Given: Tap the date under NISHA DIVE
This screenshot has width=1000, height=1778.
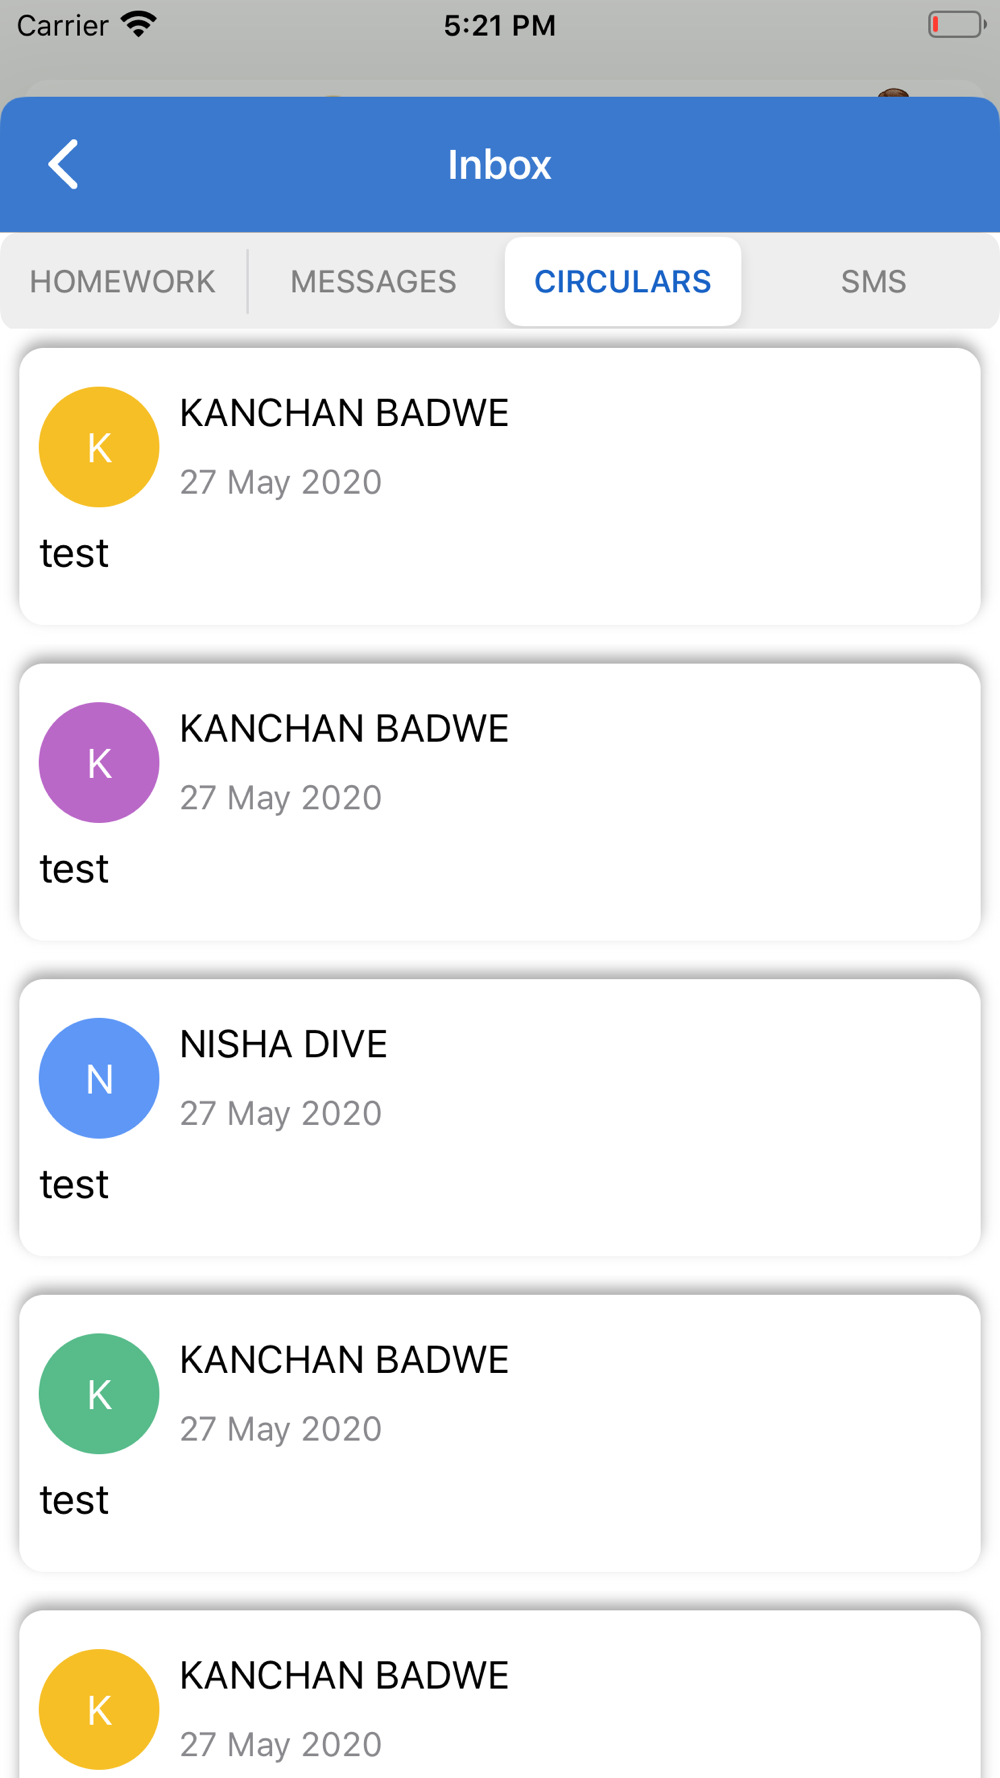Looking at the screenshot, I should [281, 1113].
